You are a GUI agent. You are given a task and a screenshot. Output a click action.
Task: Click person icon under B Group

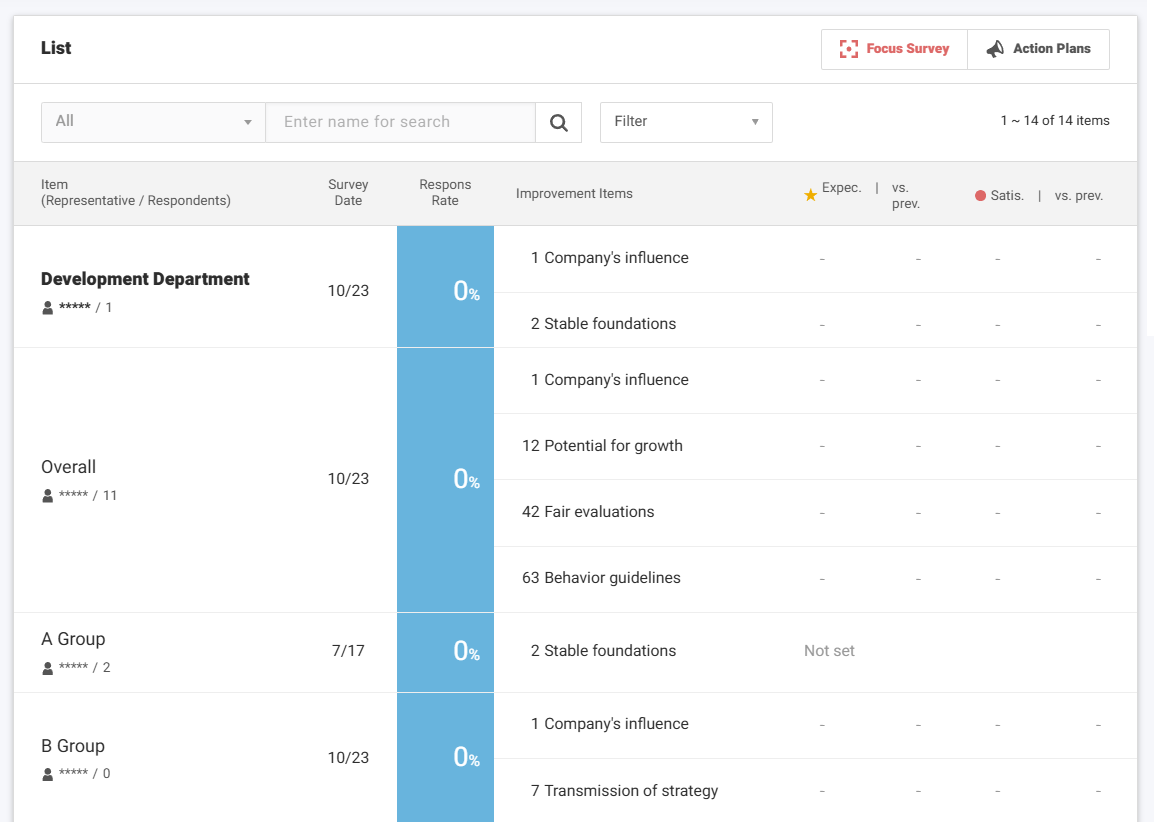click(x=47, y=774)
